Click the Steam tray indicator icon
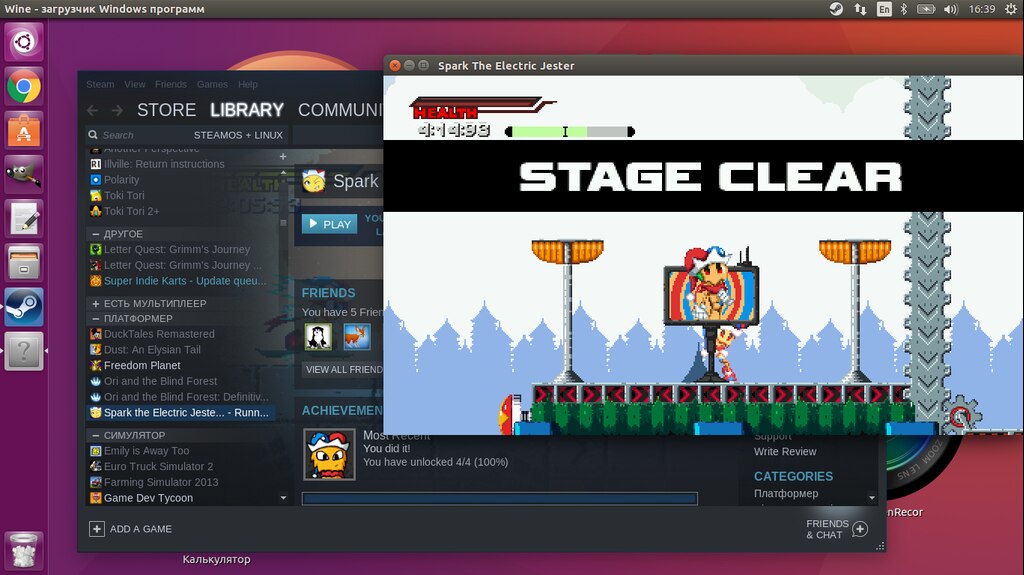Image resolution: width=1024 pixels, height=575 pixels. 836,9
